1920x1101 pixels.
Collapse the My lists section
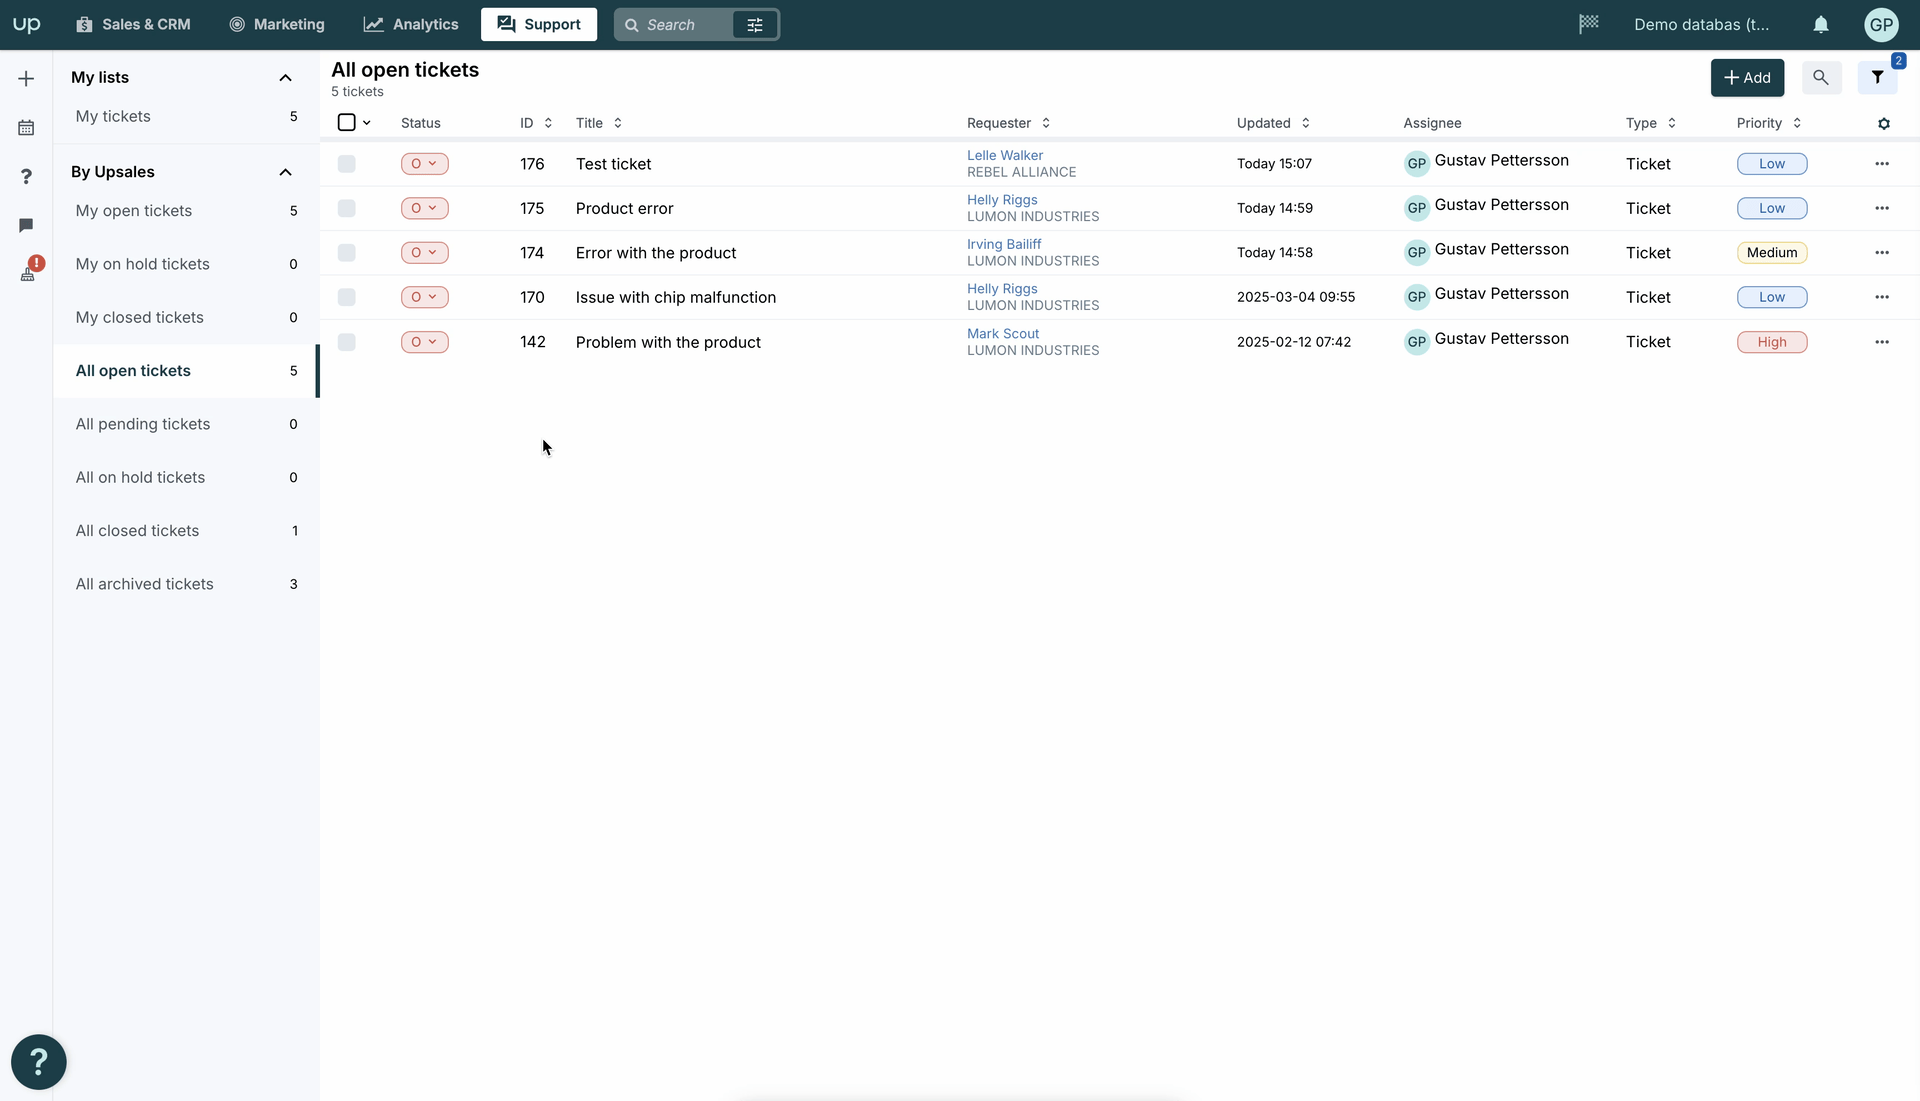click(285, 77)
